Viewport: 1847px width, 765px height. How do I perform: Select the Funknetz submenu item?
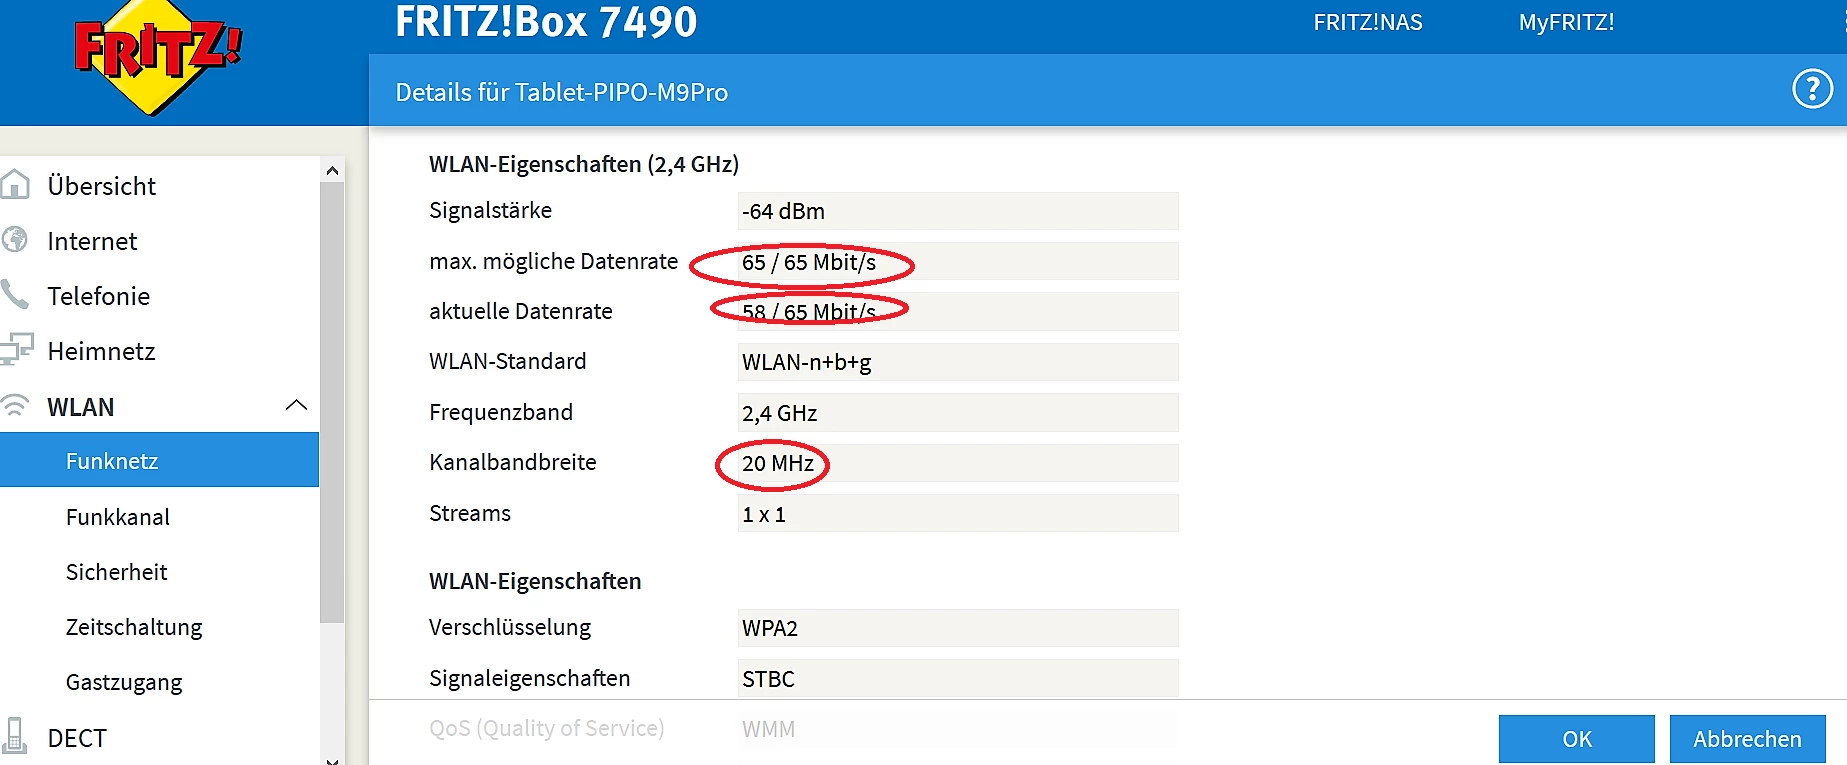coord(159,460)
